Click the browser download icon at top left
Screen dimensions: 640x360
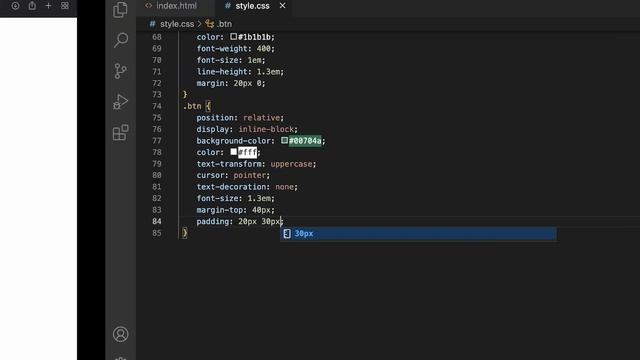tap(15, 6)
